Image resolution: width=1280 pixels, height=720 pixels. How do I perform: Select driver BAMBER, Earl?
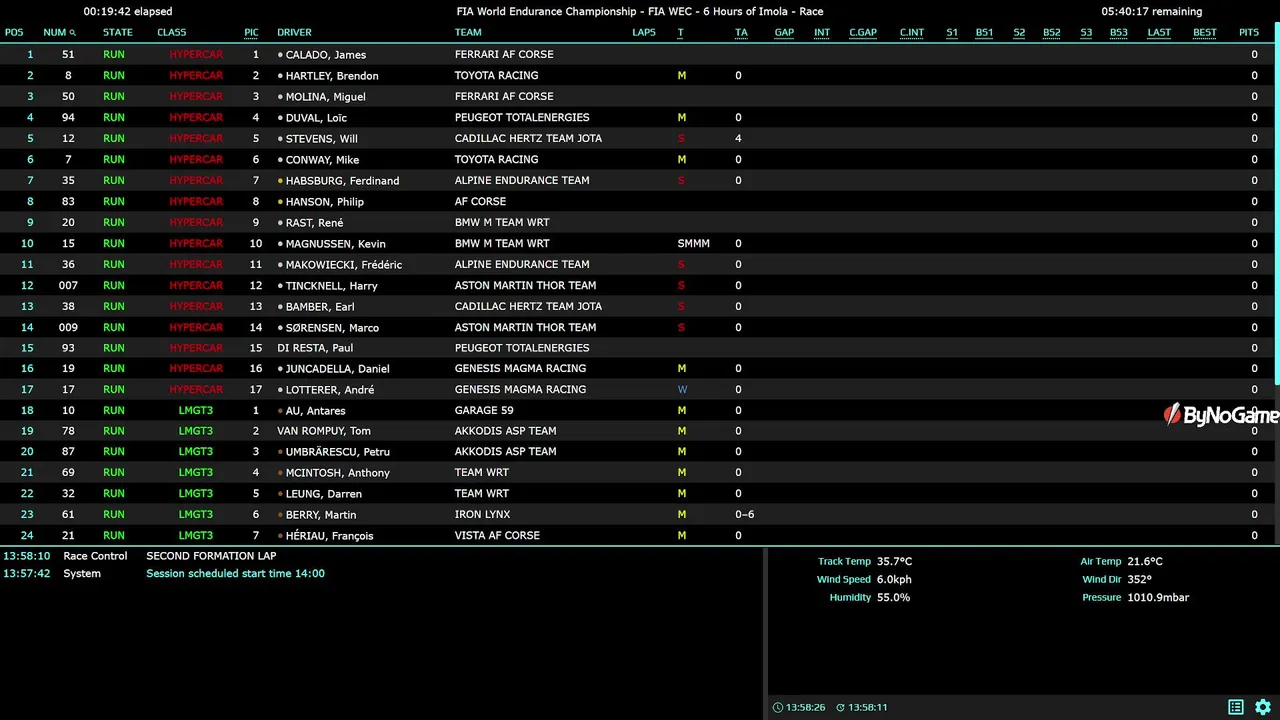point(320,307)
